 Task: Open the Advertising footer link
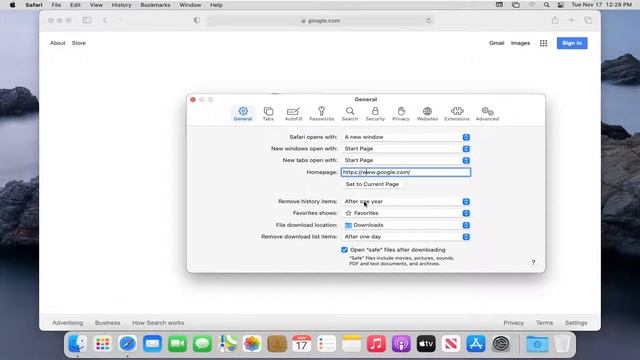67,323
